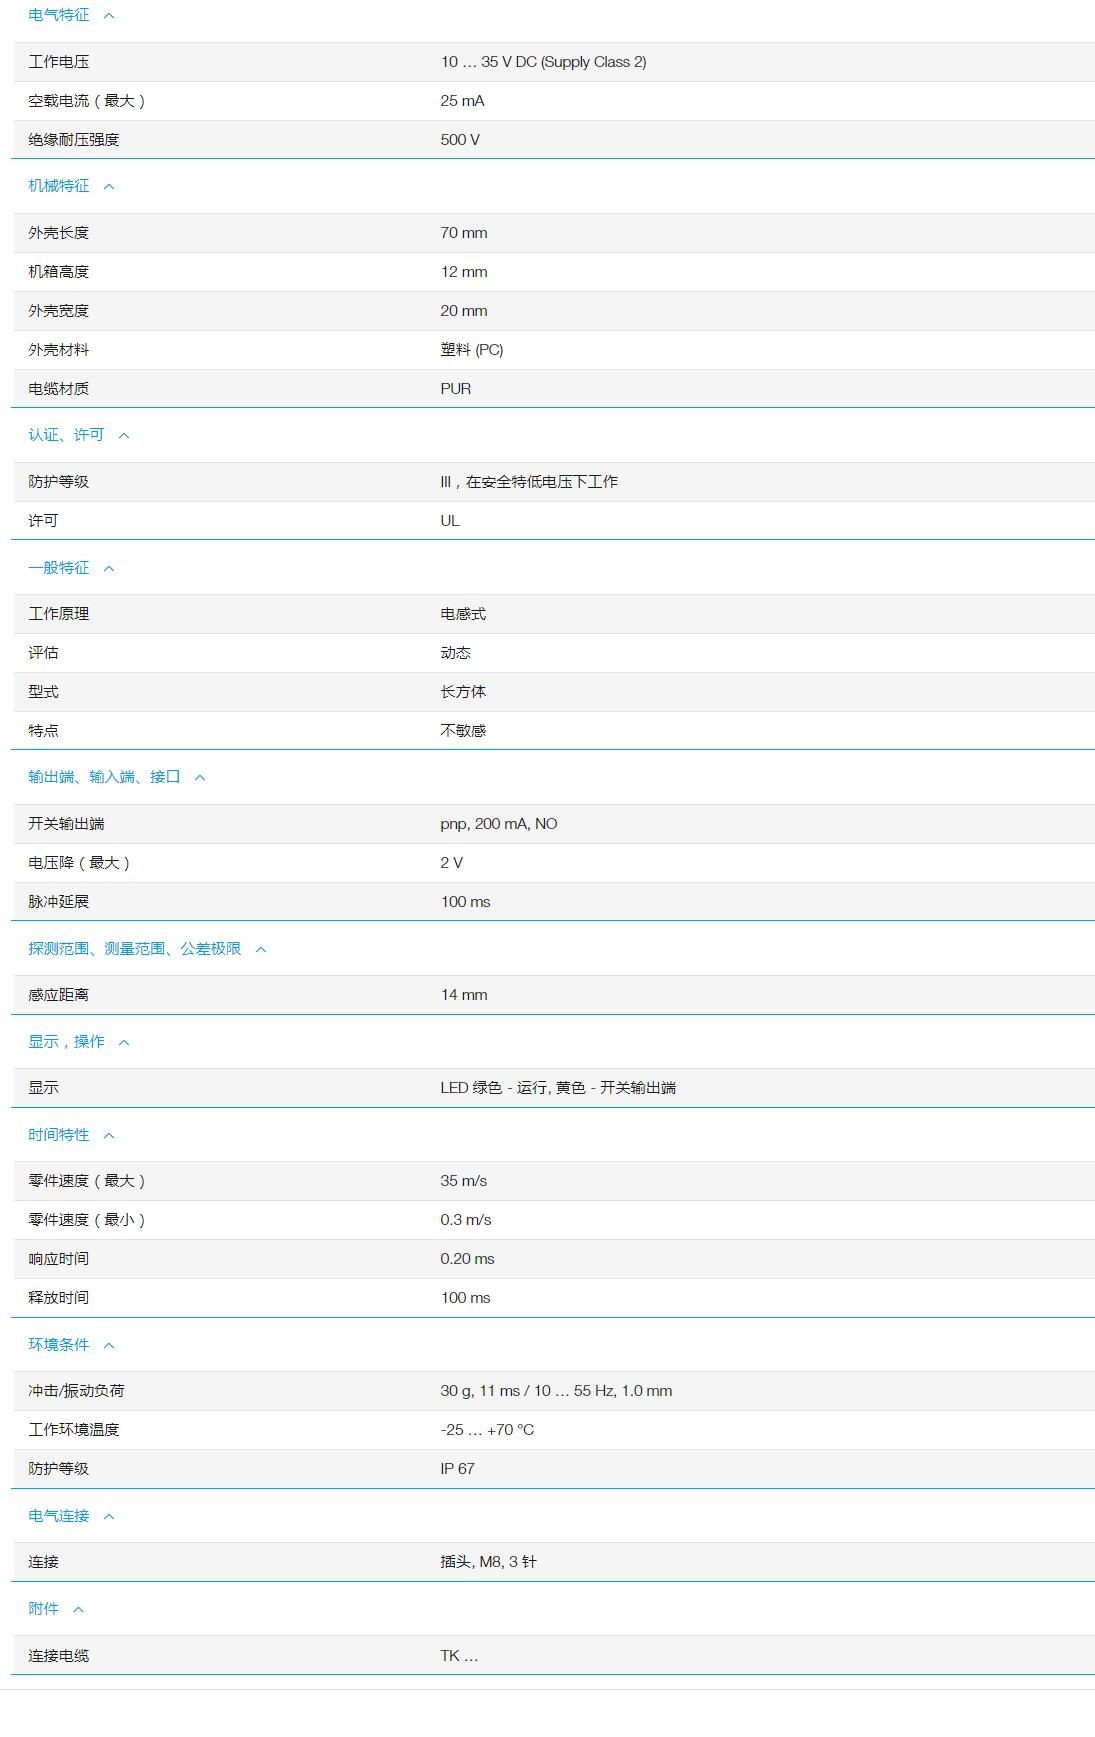The width and height of the screenshot is (1095, 1737).
Task: Click the chevron beside 认证、许可
Action: pos(124,436)
